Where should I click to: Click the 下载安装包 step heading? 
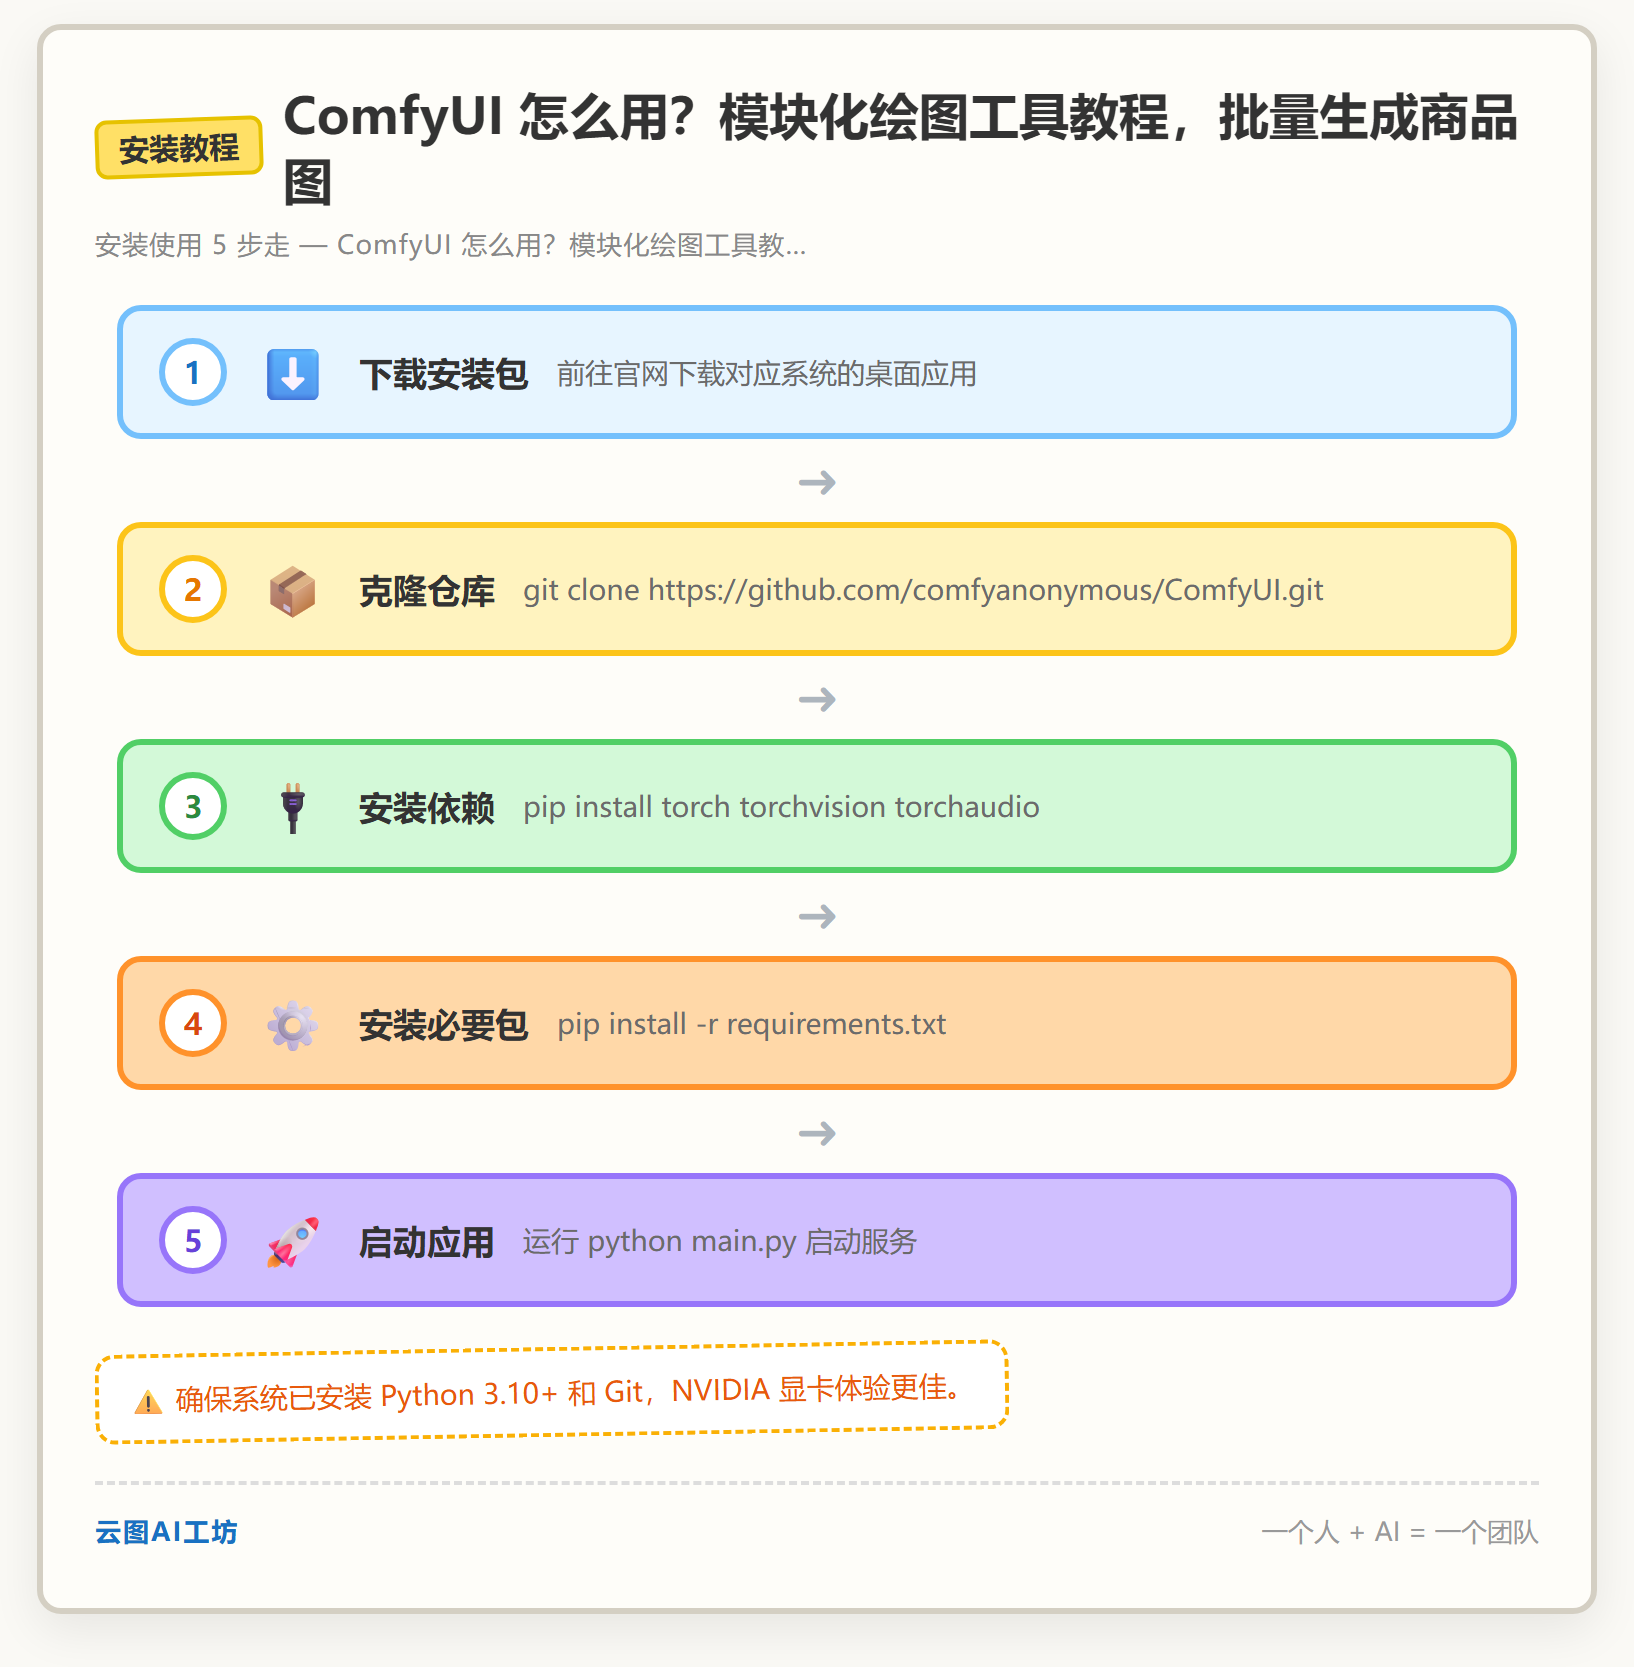click(x=444, y=374)
